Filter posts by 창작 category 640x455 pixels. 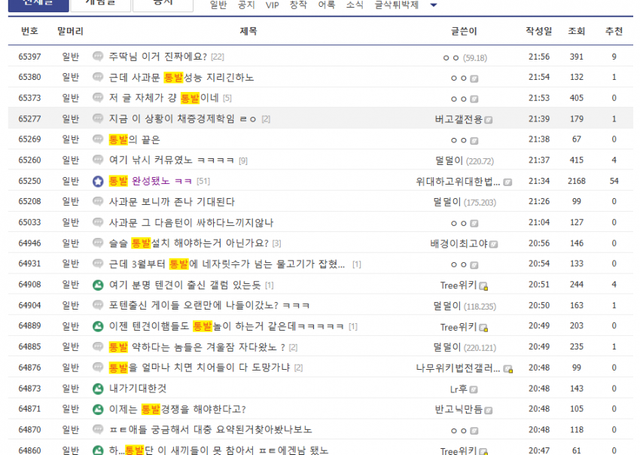pyautogui.click(x=298, y=5)
